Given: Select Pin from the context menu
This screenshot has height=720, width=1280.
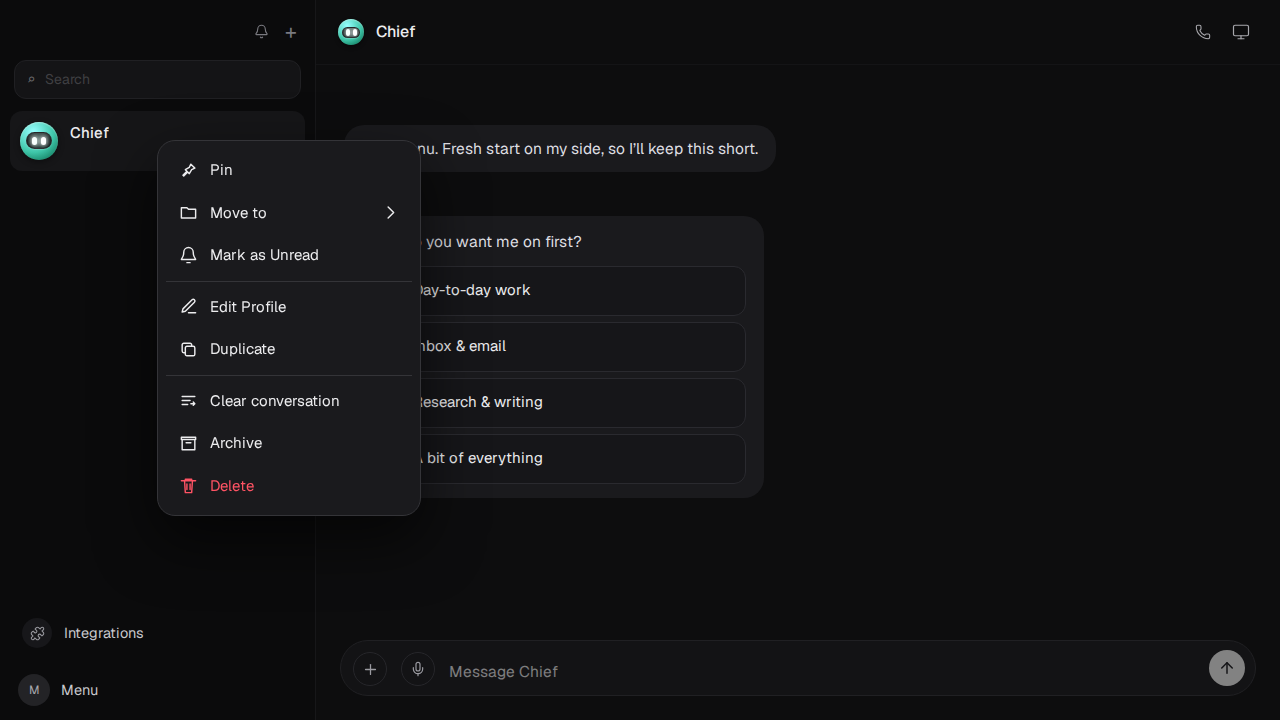Looking at the screenshot, I should point(289,170).
